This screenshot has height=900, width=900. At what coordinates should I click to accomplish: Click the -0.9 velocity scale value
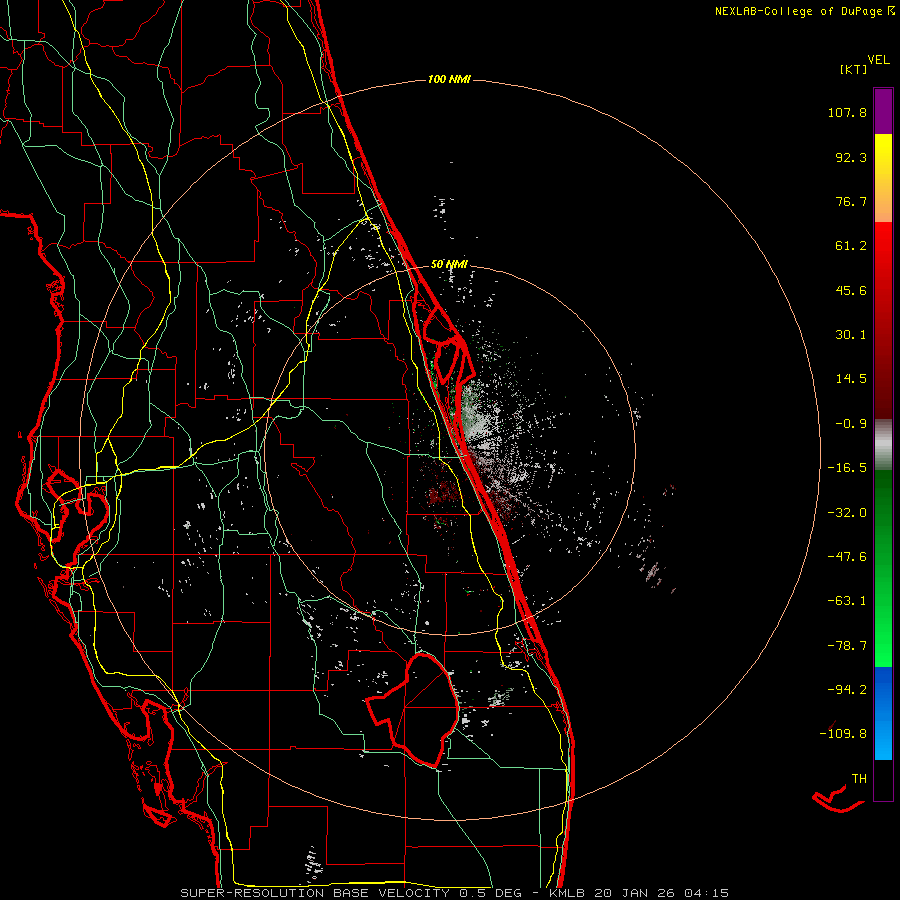(851, 424)
